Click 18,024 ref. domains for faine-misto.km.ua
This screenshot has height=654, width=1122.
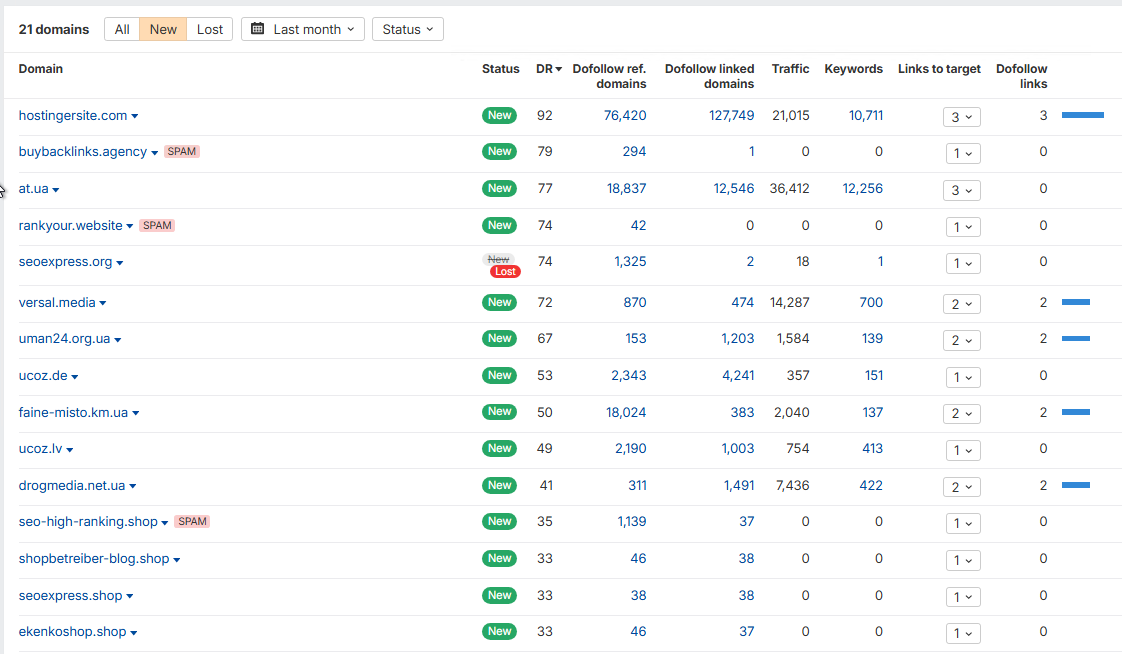625,413
